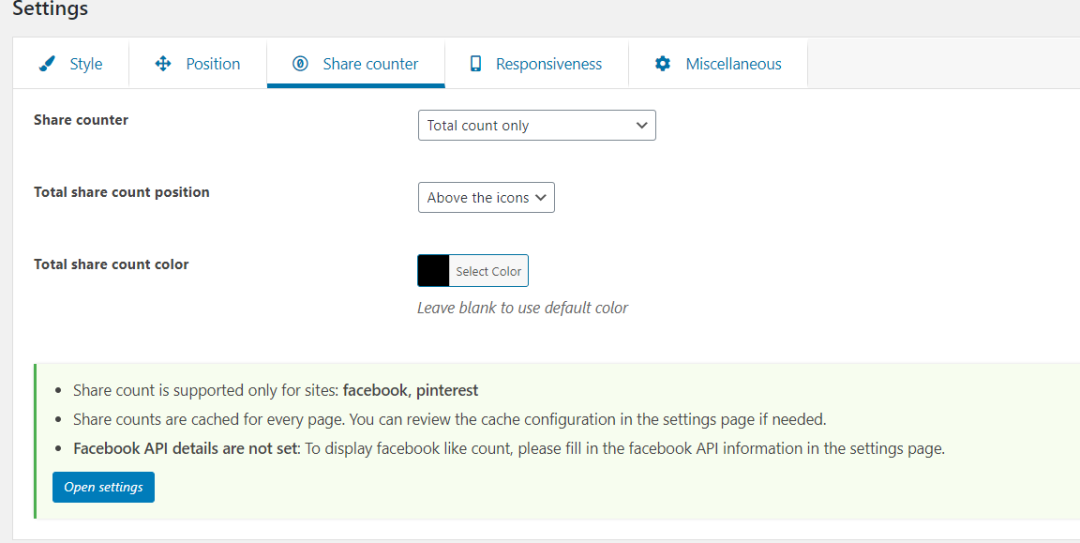The image size is (1080, 543).
Task: Select the Share counter tab label
Action: point(371,64)
